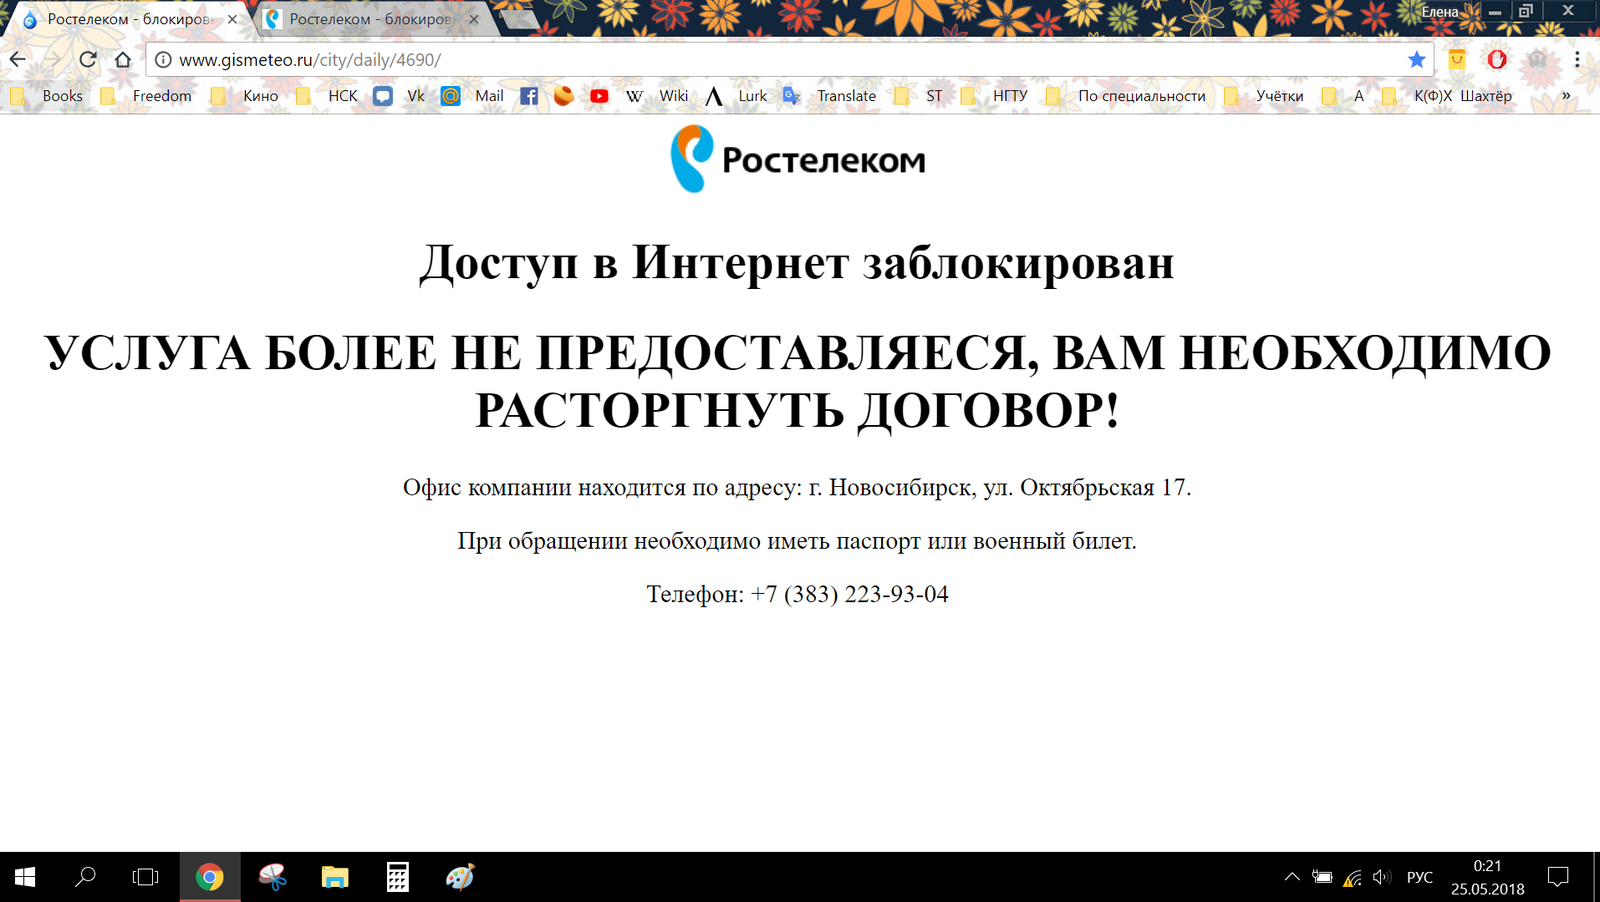Open the grey extension icon near the menu
Image resolution: width=1600 pixels, height=902 pixels.
pos(1537,59)
